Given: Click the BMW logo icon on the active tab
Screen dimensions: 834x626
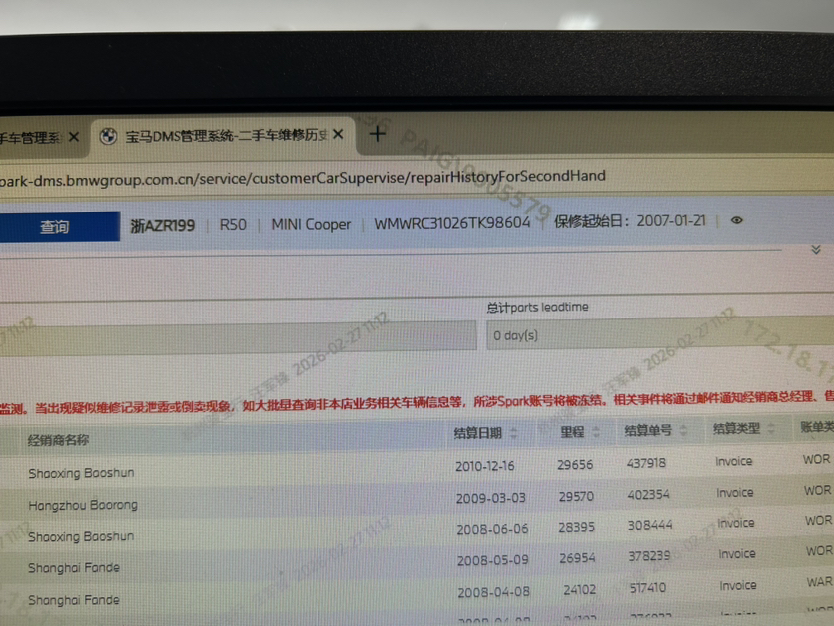Looking at the screenshot, I should click(108, 137).
